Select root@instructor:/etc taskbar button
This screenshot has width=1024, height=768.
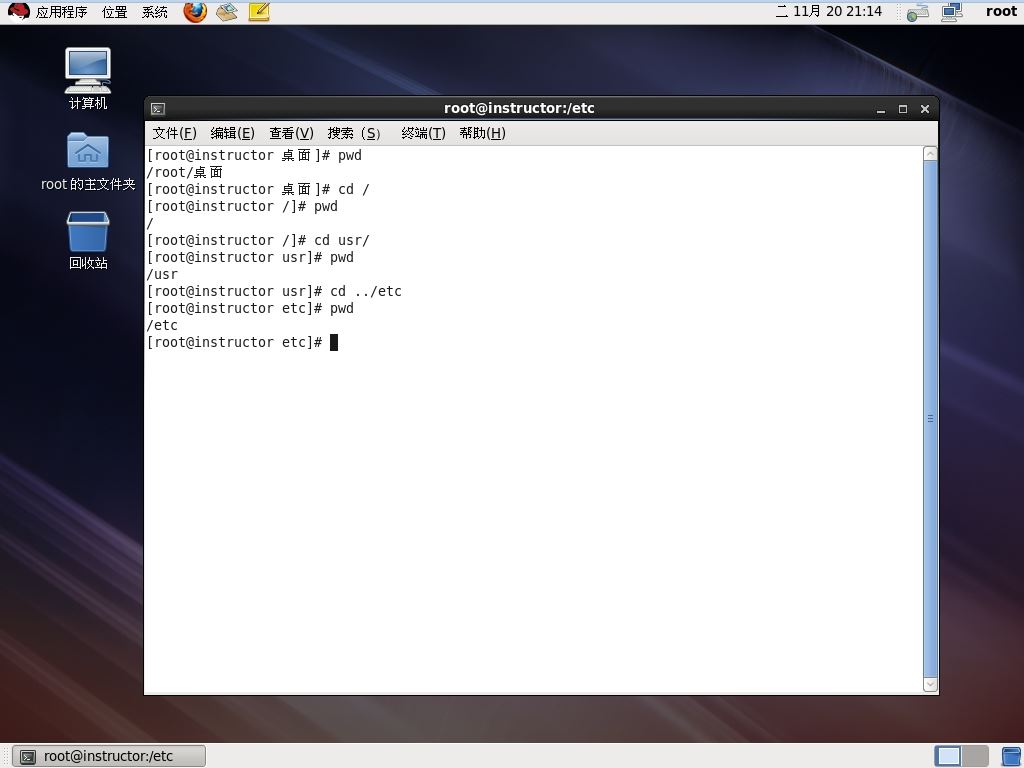(109, 756)
